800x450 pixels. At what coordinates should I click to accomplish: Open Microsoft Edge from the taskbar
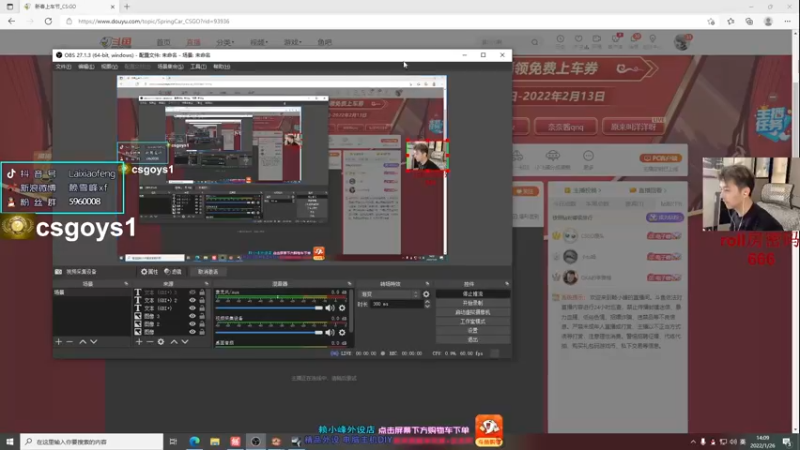(x=194, y=441)
